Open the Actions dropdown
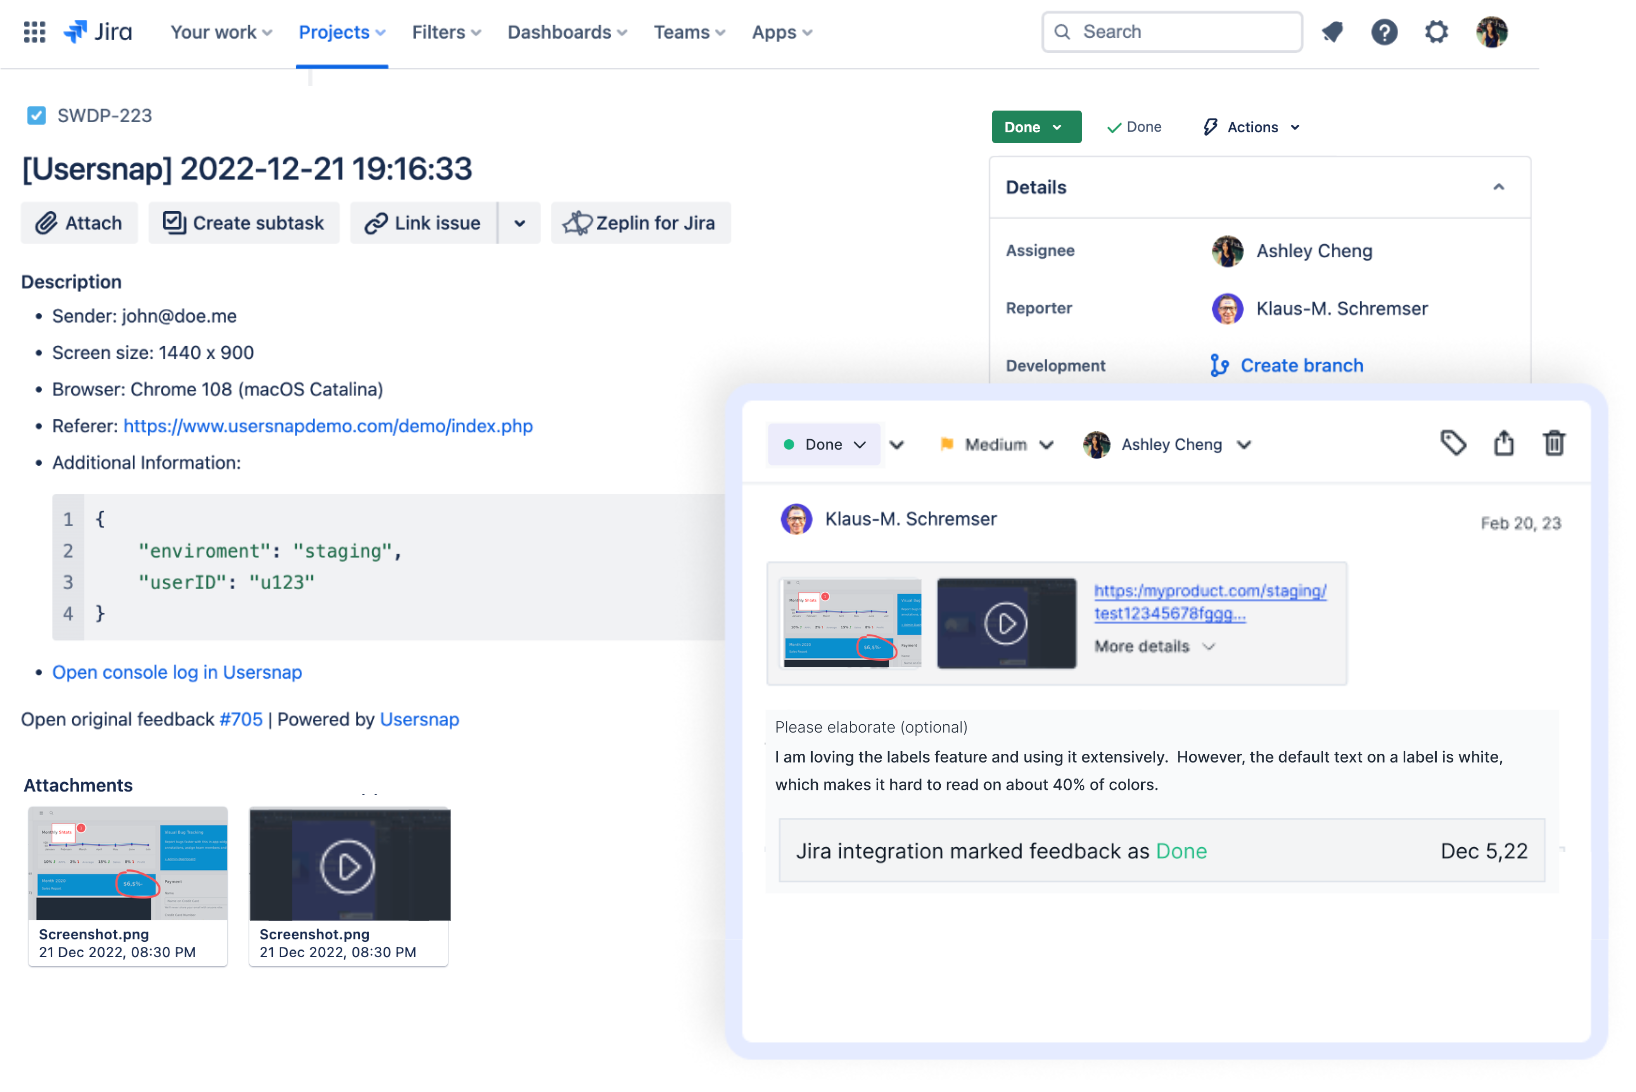The image size is (1636, 1092). [1251, 127]
